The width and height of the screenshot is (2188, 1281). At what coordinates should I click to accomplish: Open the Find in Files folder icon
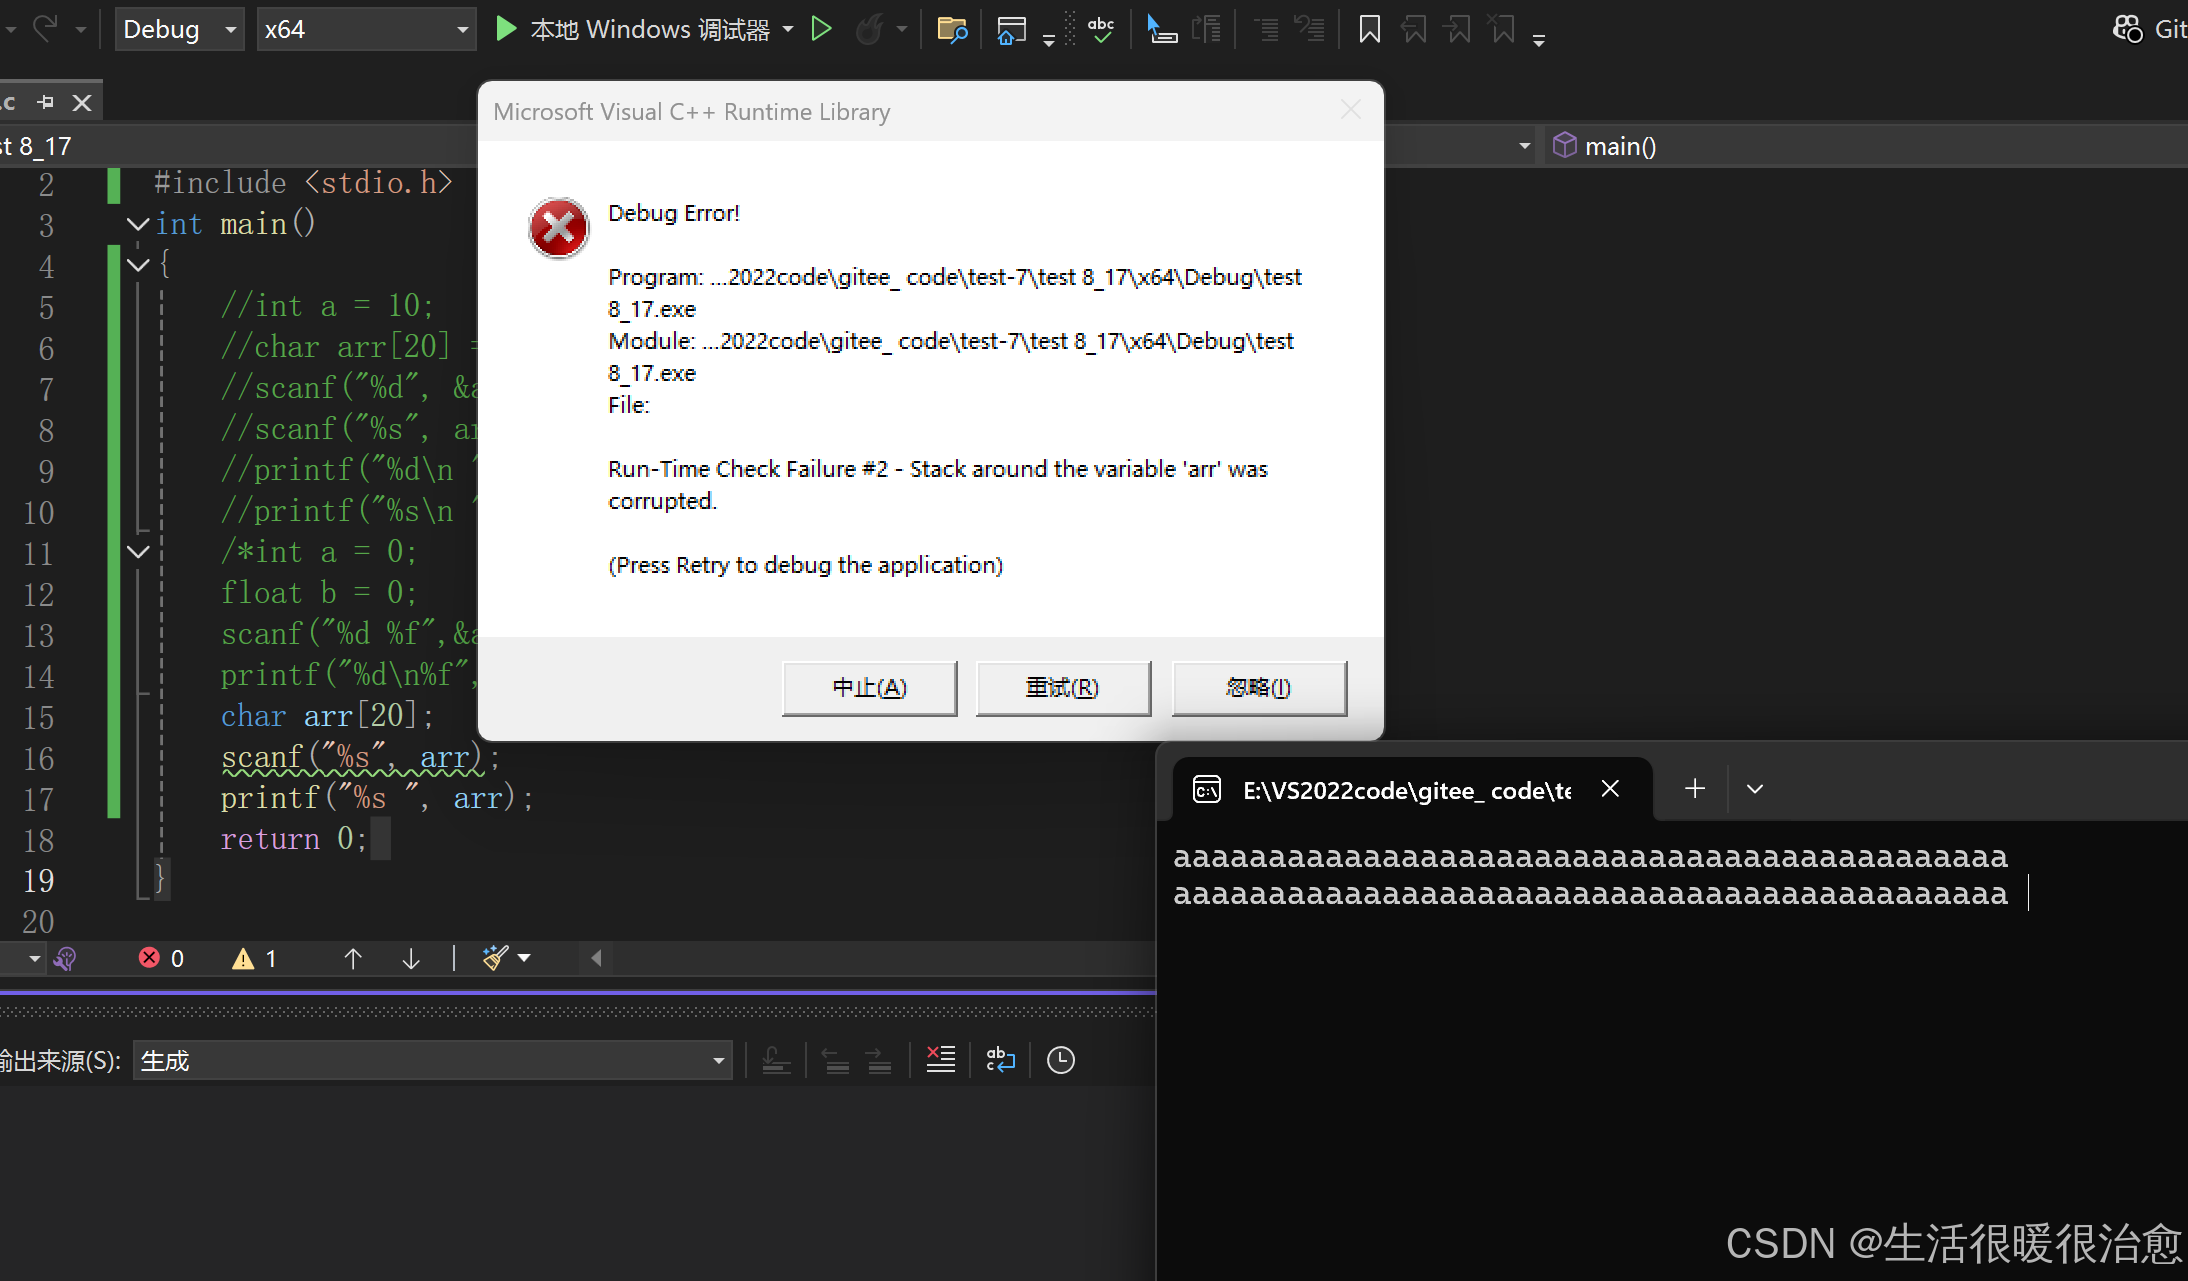[952, 29]
